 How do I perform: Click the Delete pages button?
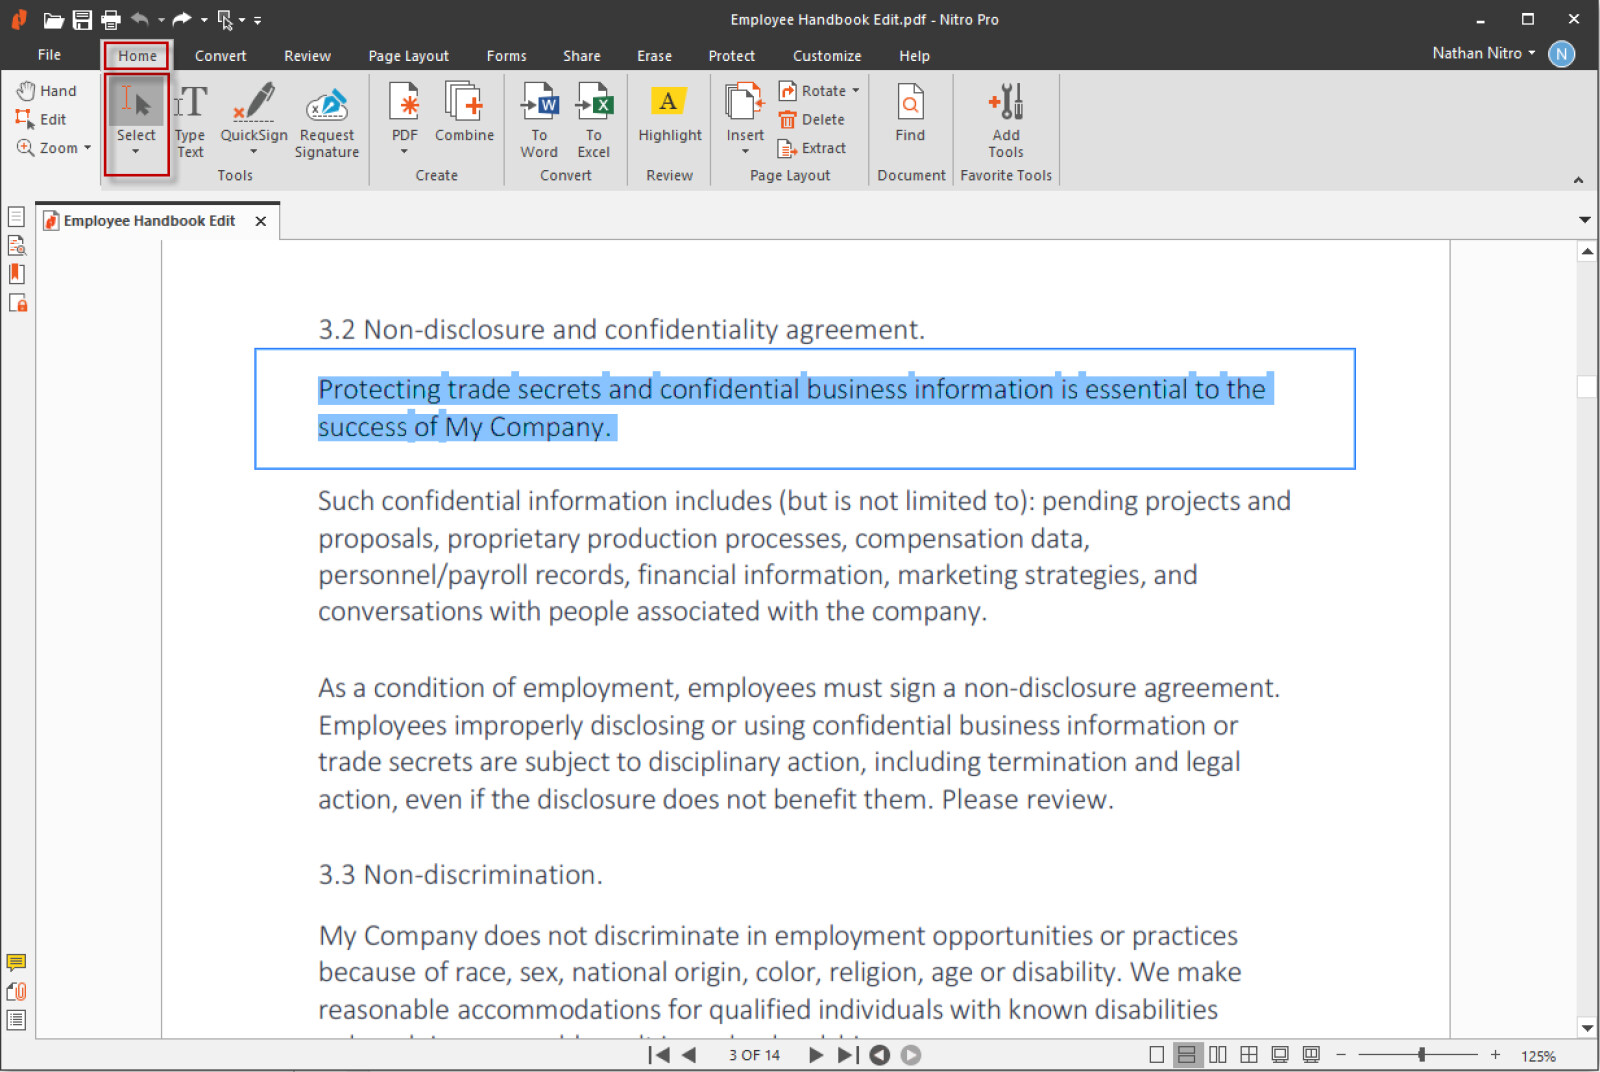tap(812, 120)
